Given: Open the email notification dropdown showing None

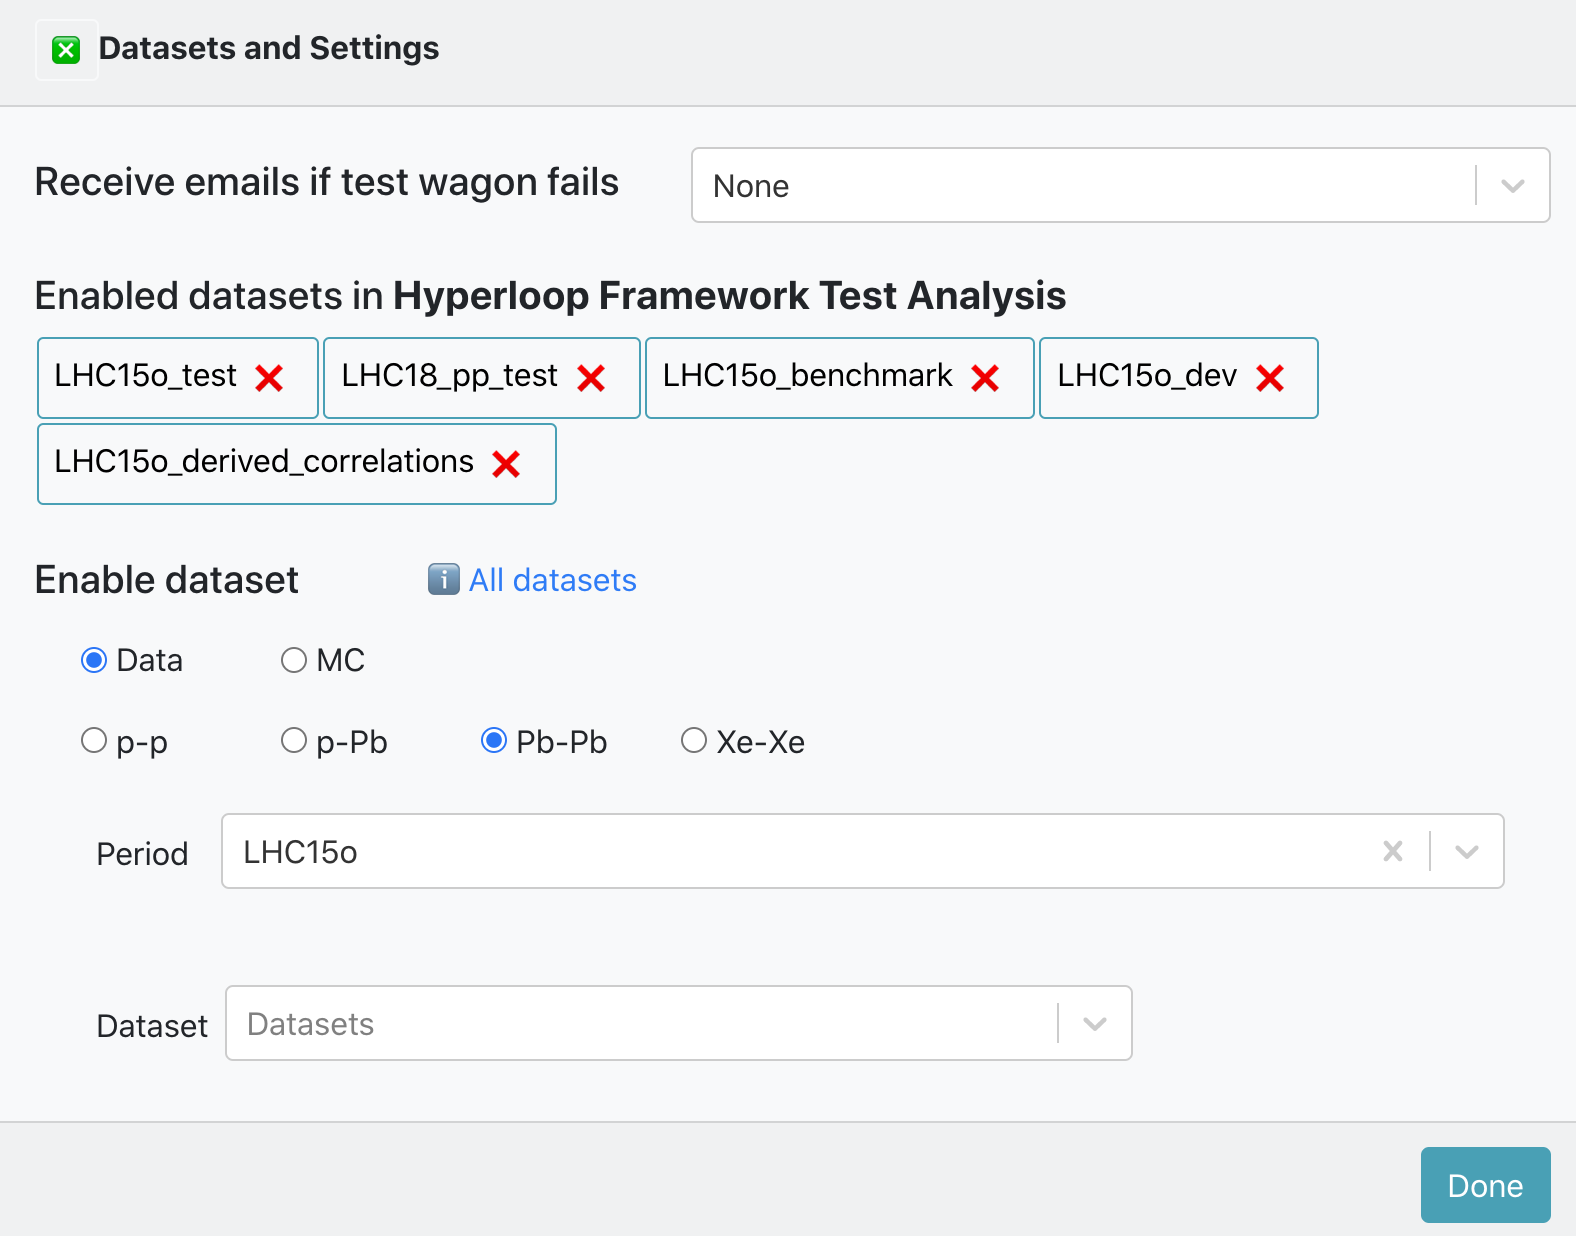Looking at the screenshot, I should [1120, 186].
